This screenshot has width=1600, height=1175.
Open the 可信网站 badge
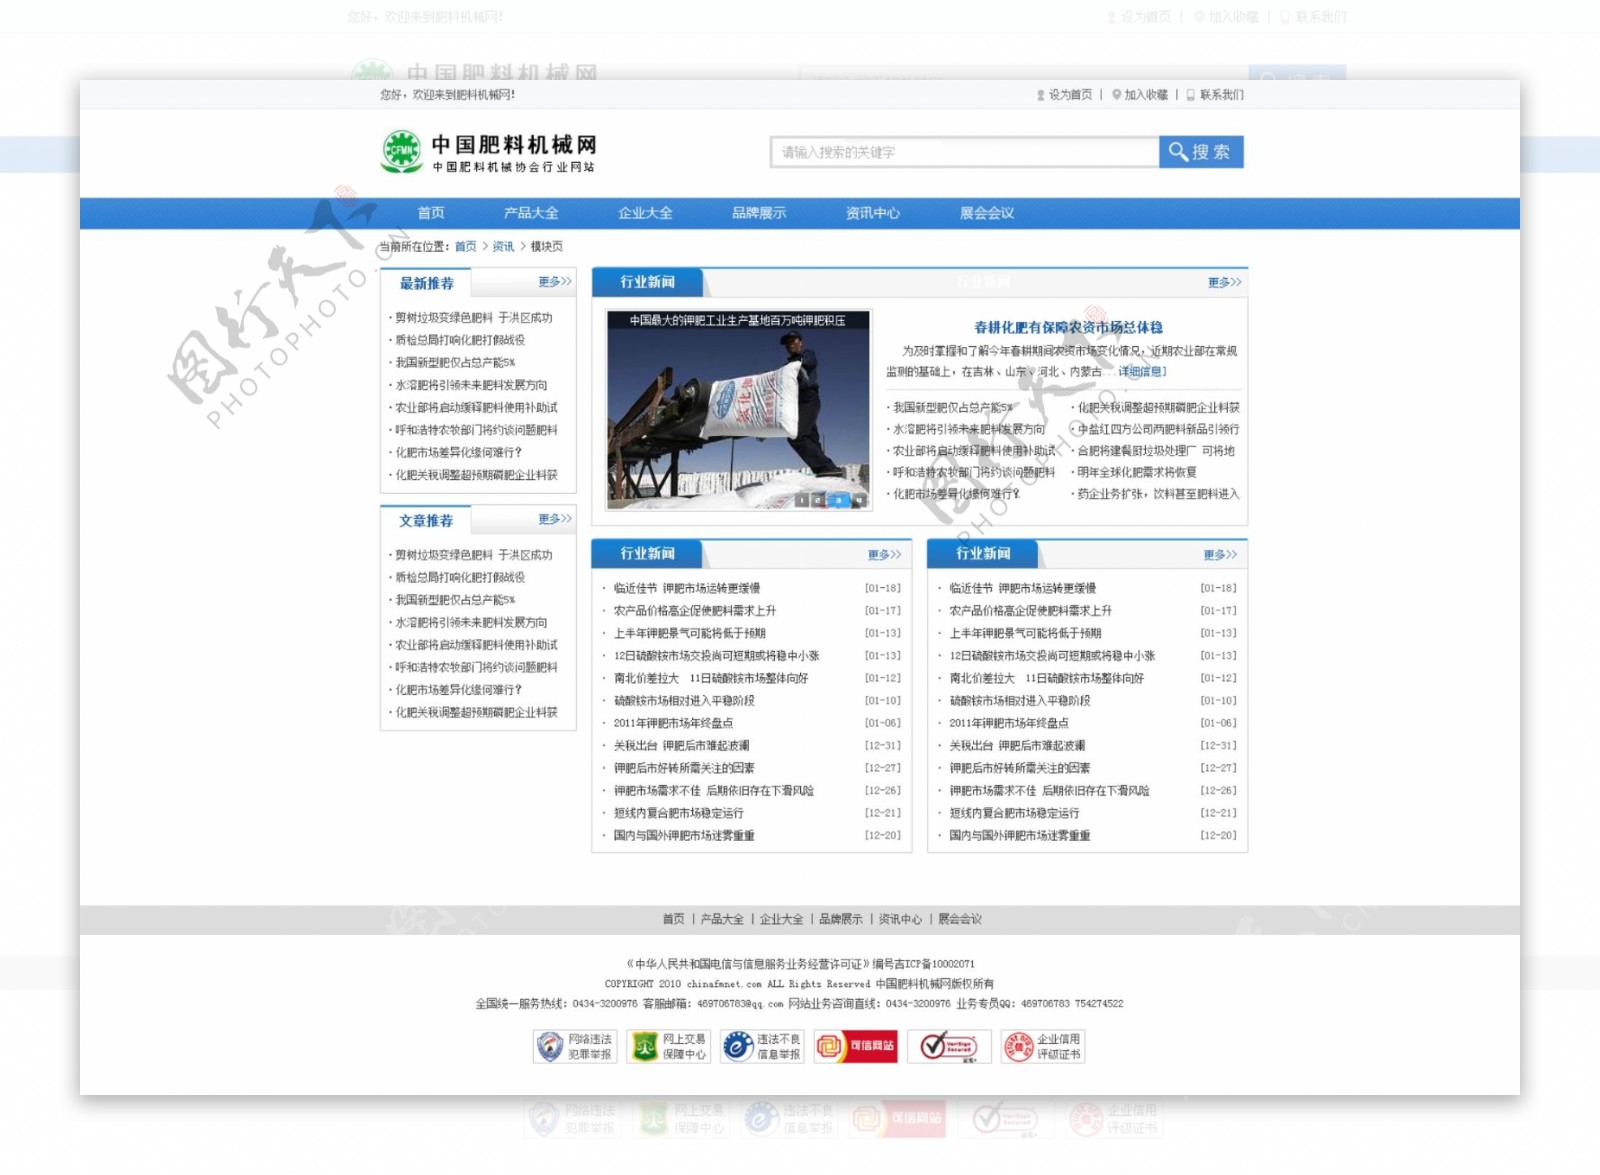tap(856, 1046)
